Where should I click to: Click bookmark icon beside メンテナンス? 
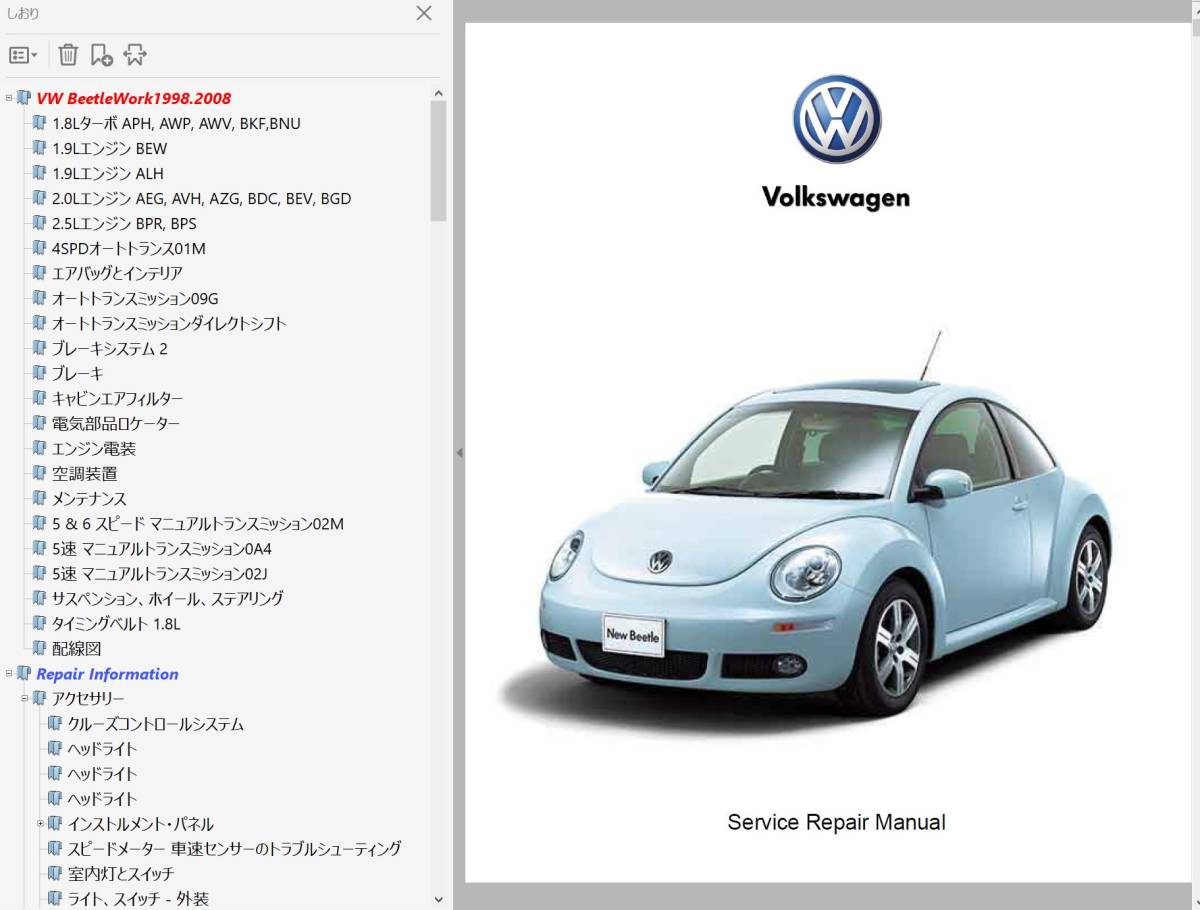(39, 498)
